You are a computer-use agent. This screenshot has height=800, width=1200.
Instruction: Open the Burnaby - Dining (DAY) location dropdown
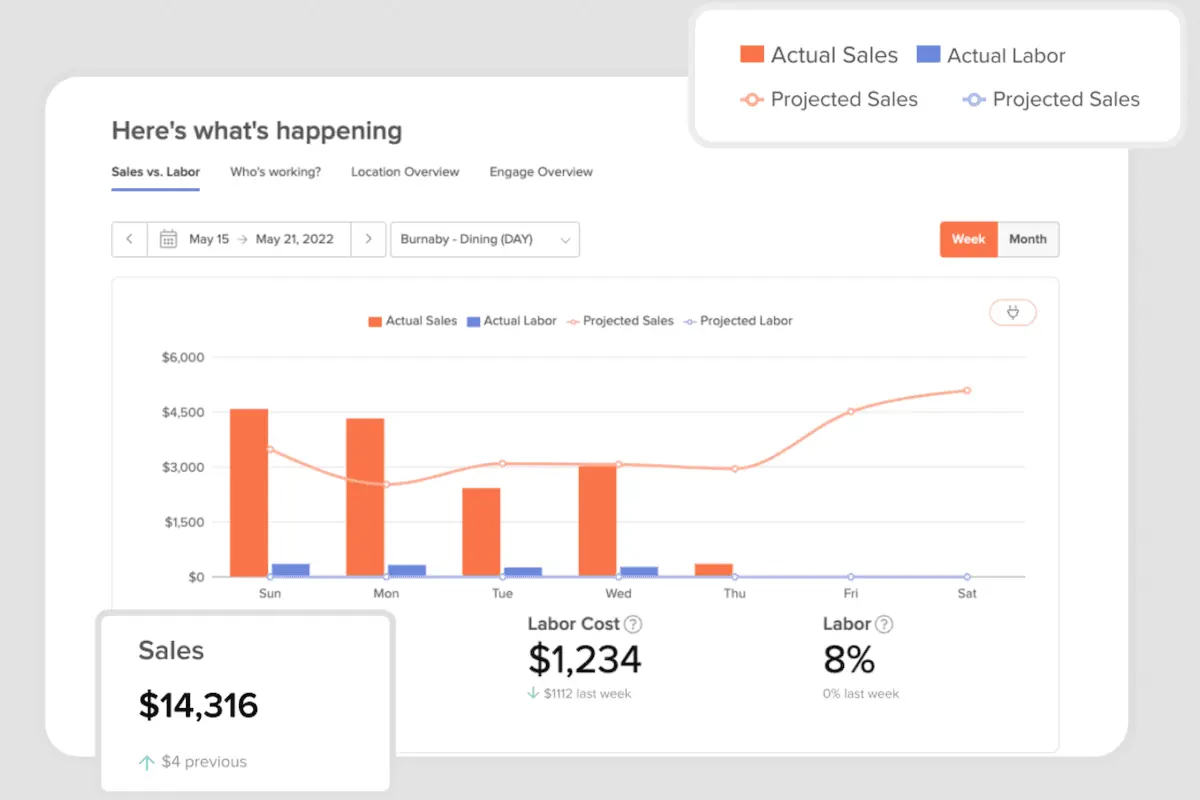485,239
